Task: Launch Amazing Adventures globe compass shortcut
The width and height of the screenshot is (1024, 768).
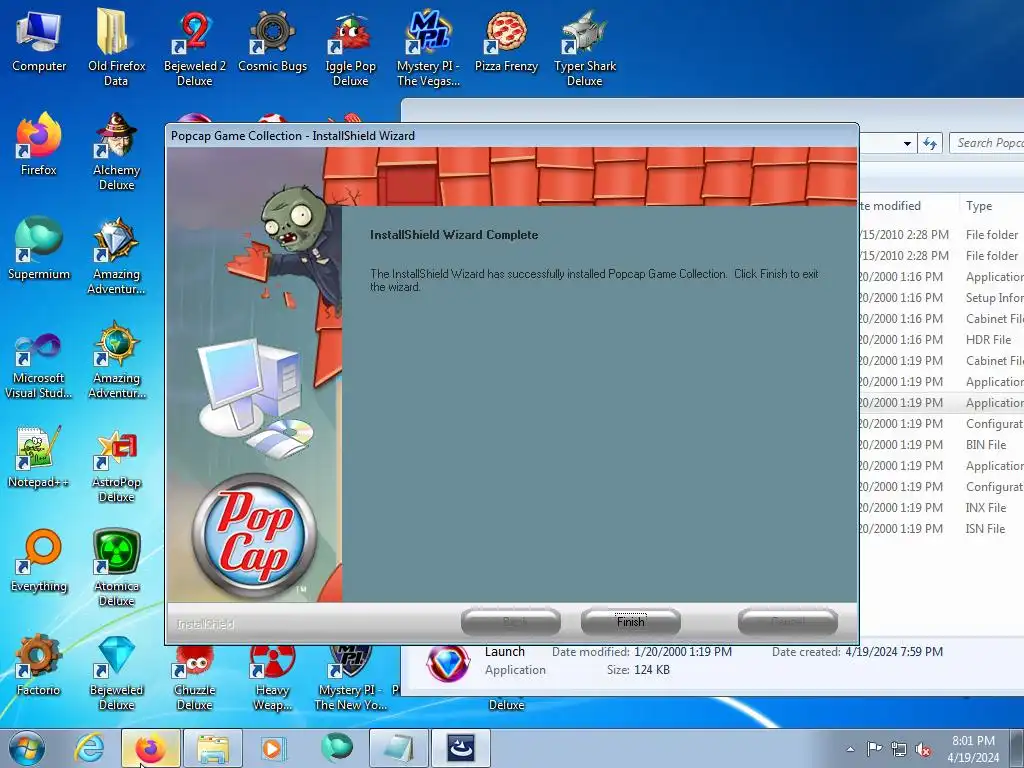Action: pos(116,360)
